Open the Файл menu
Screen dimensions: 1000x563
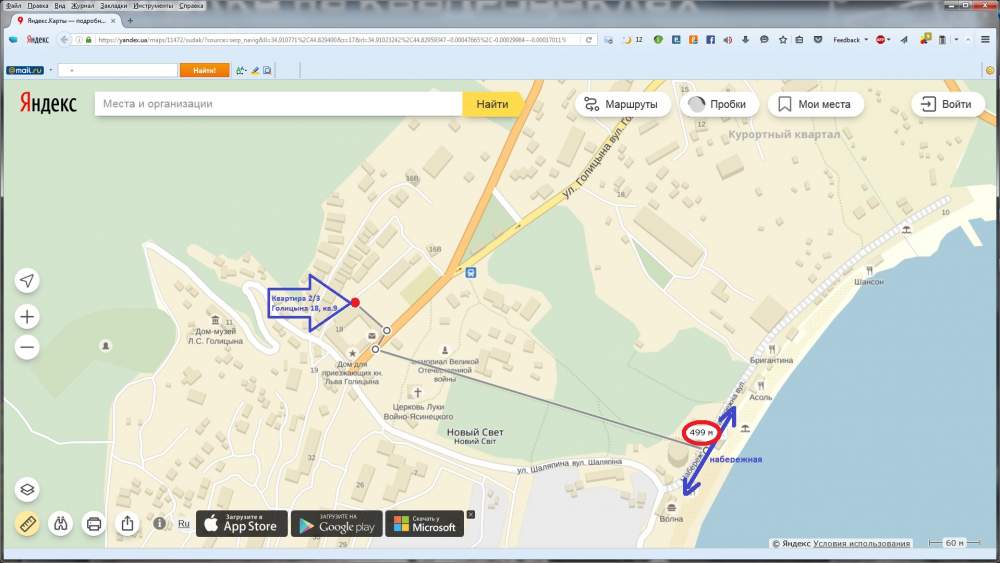click(13, 5)
